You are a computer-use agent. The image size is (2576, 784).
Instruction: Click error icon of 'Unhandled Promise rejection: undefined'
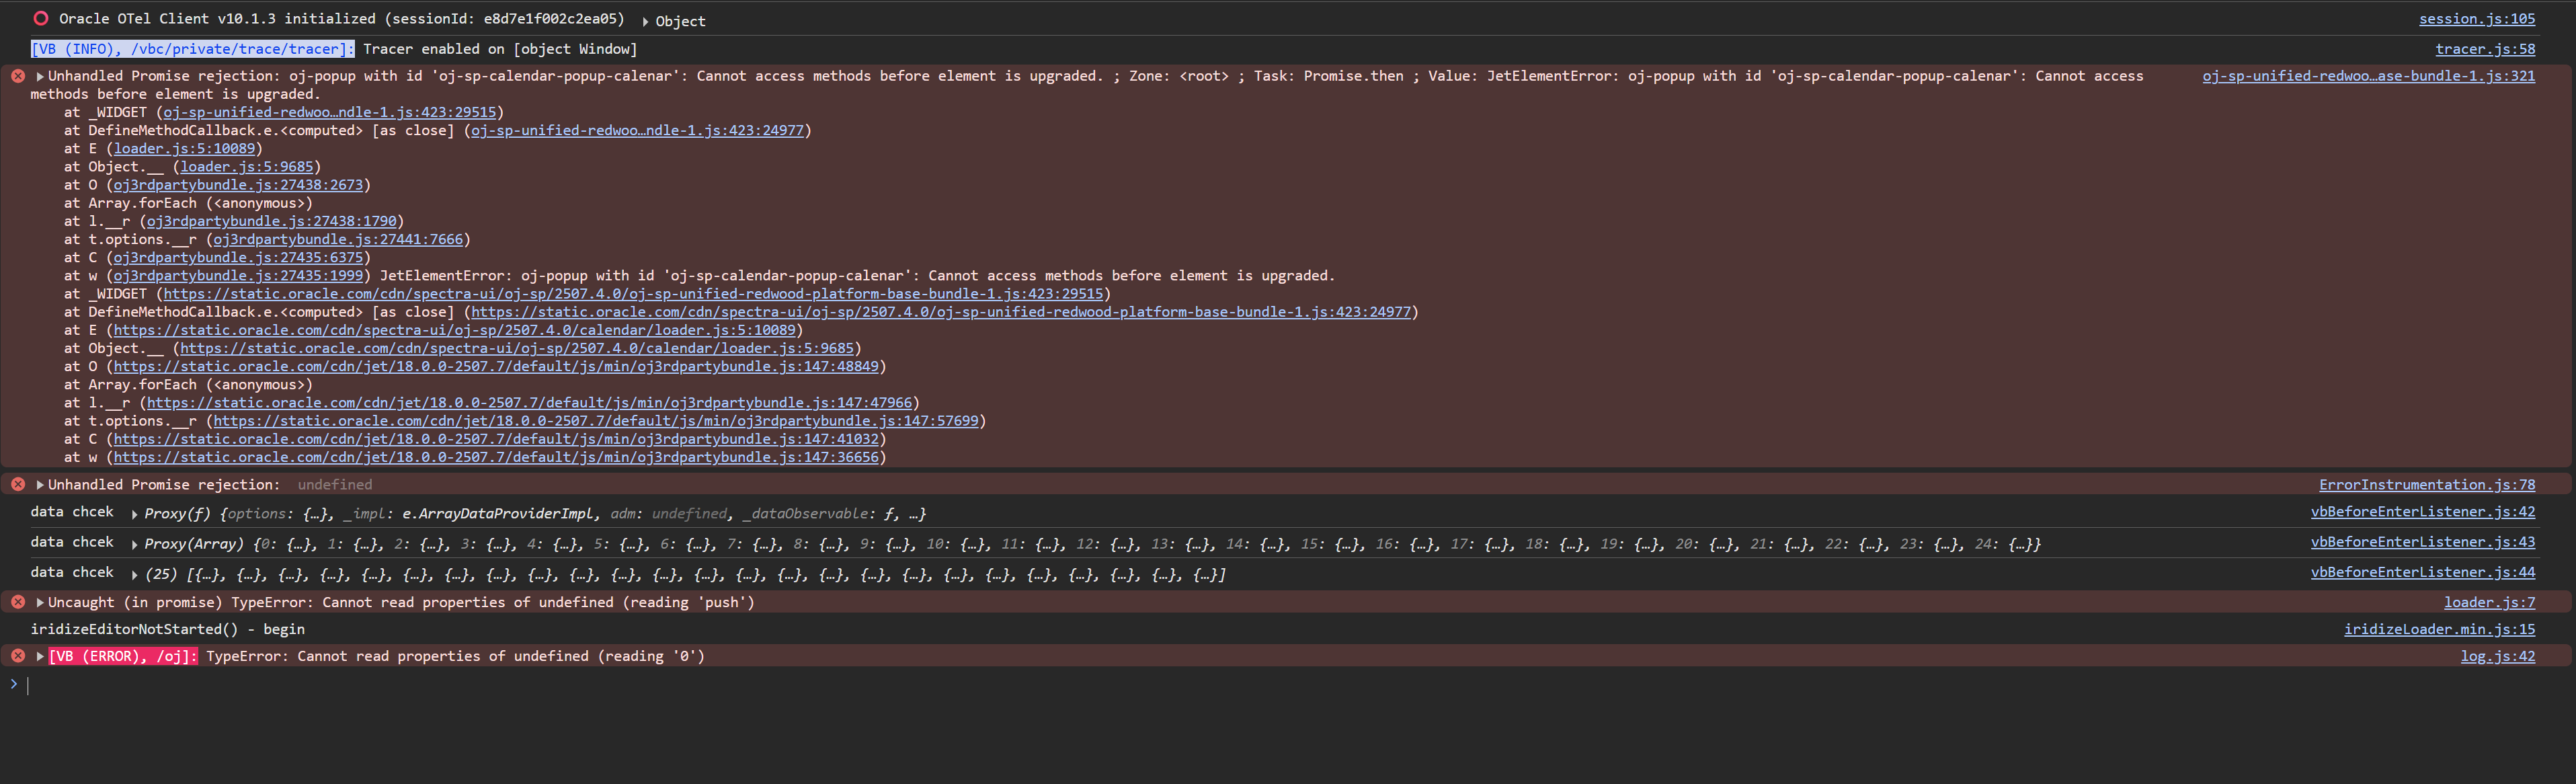pos(18,484)
